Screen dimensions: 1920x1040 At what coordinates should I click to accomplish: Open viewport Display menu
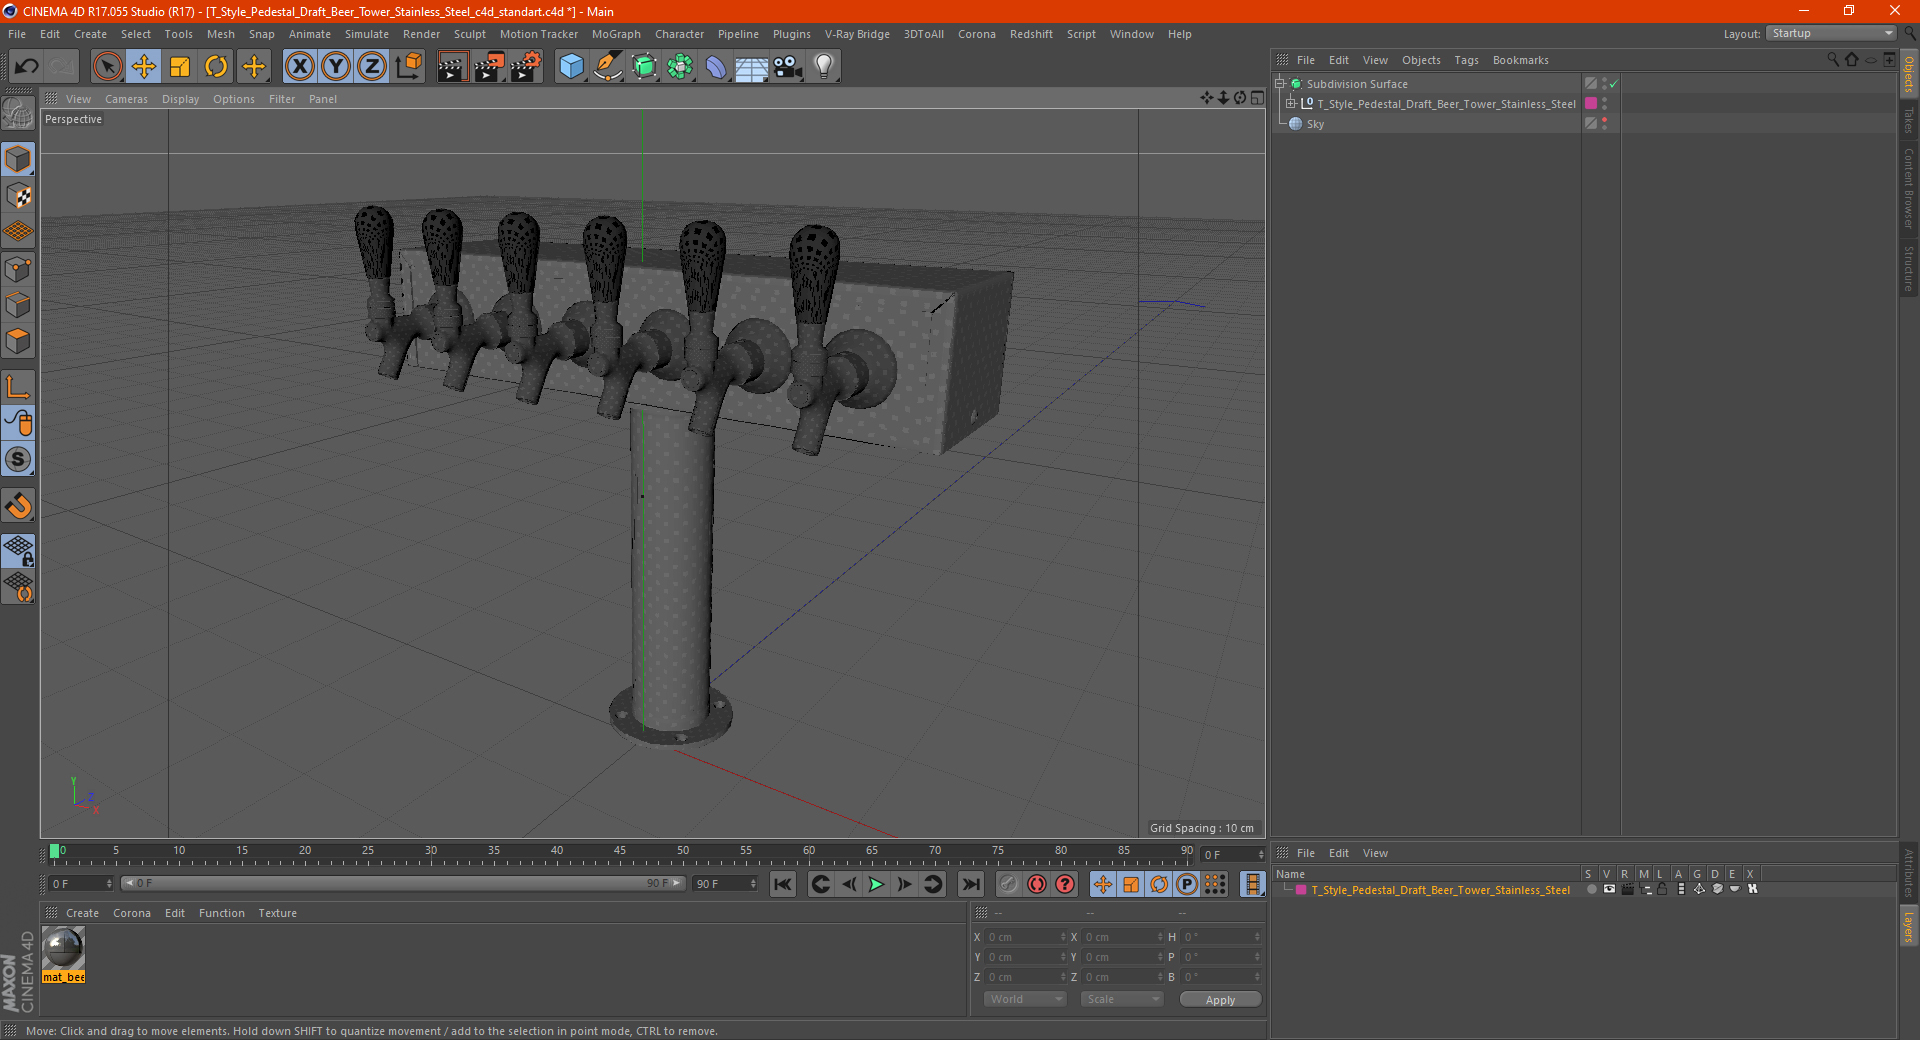point(180,99)
